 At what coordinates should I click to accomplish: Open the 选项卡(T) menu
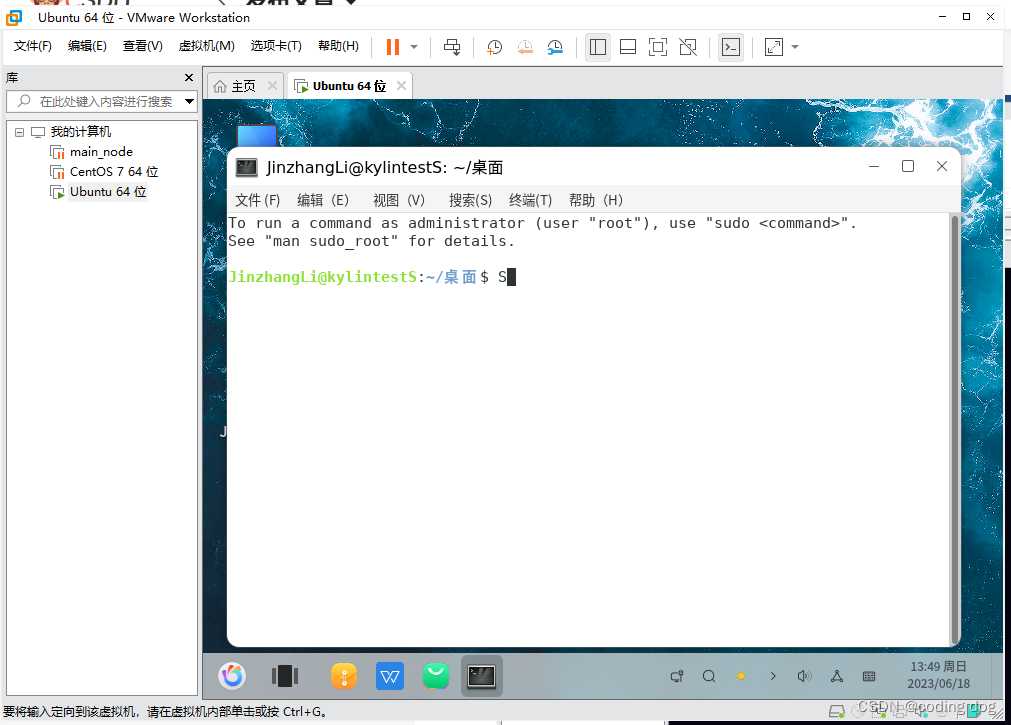click(276, 46)
